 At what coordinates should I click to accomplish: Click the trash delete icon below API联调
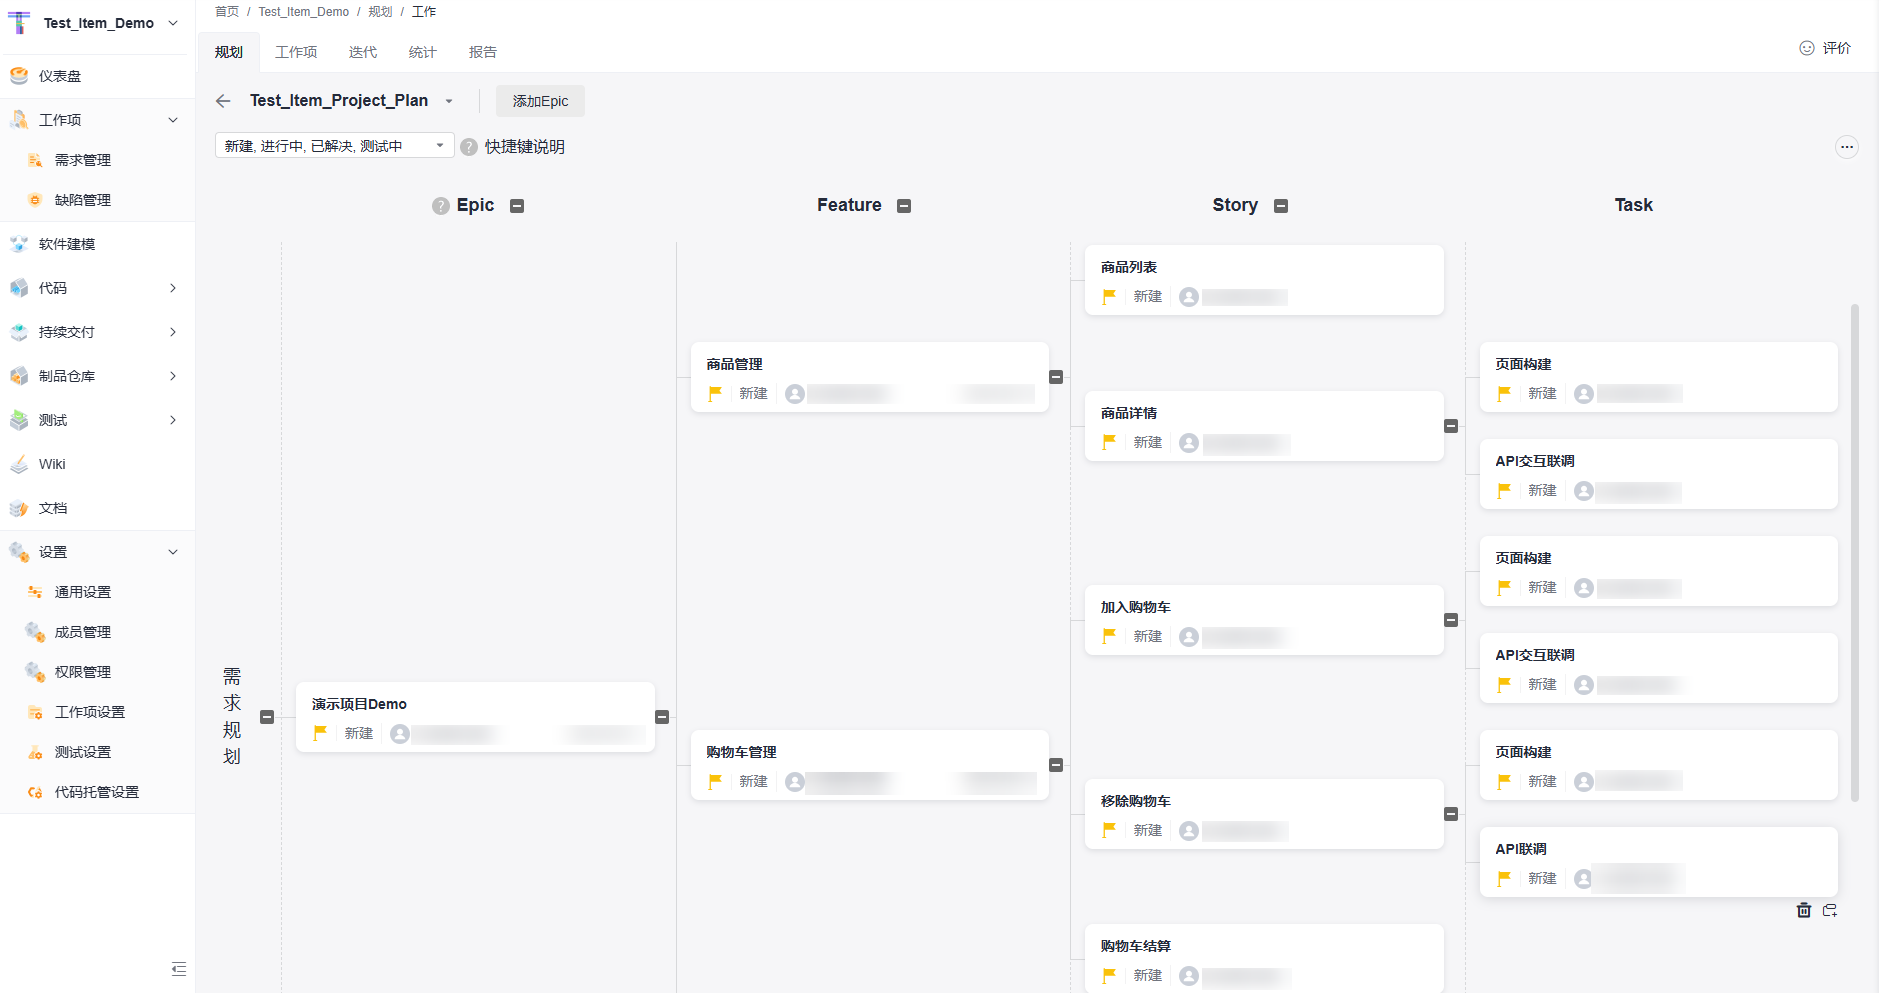[1803, 910]
